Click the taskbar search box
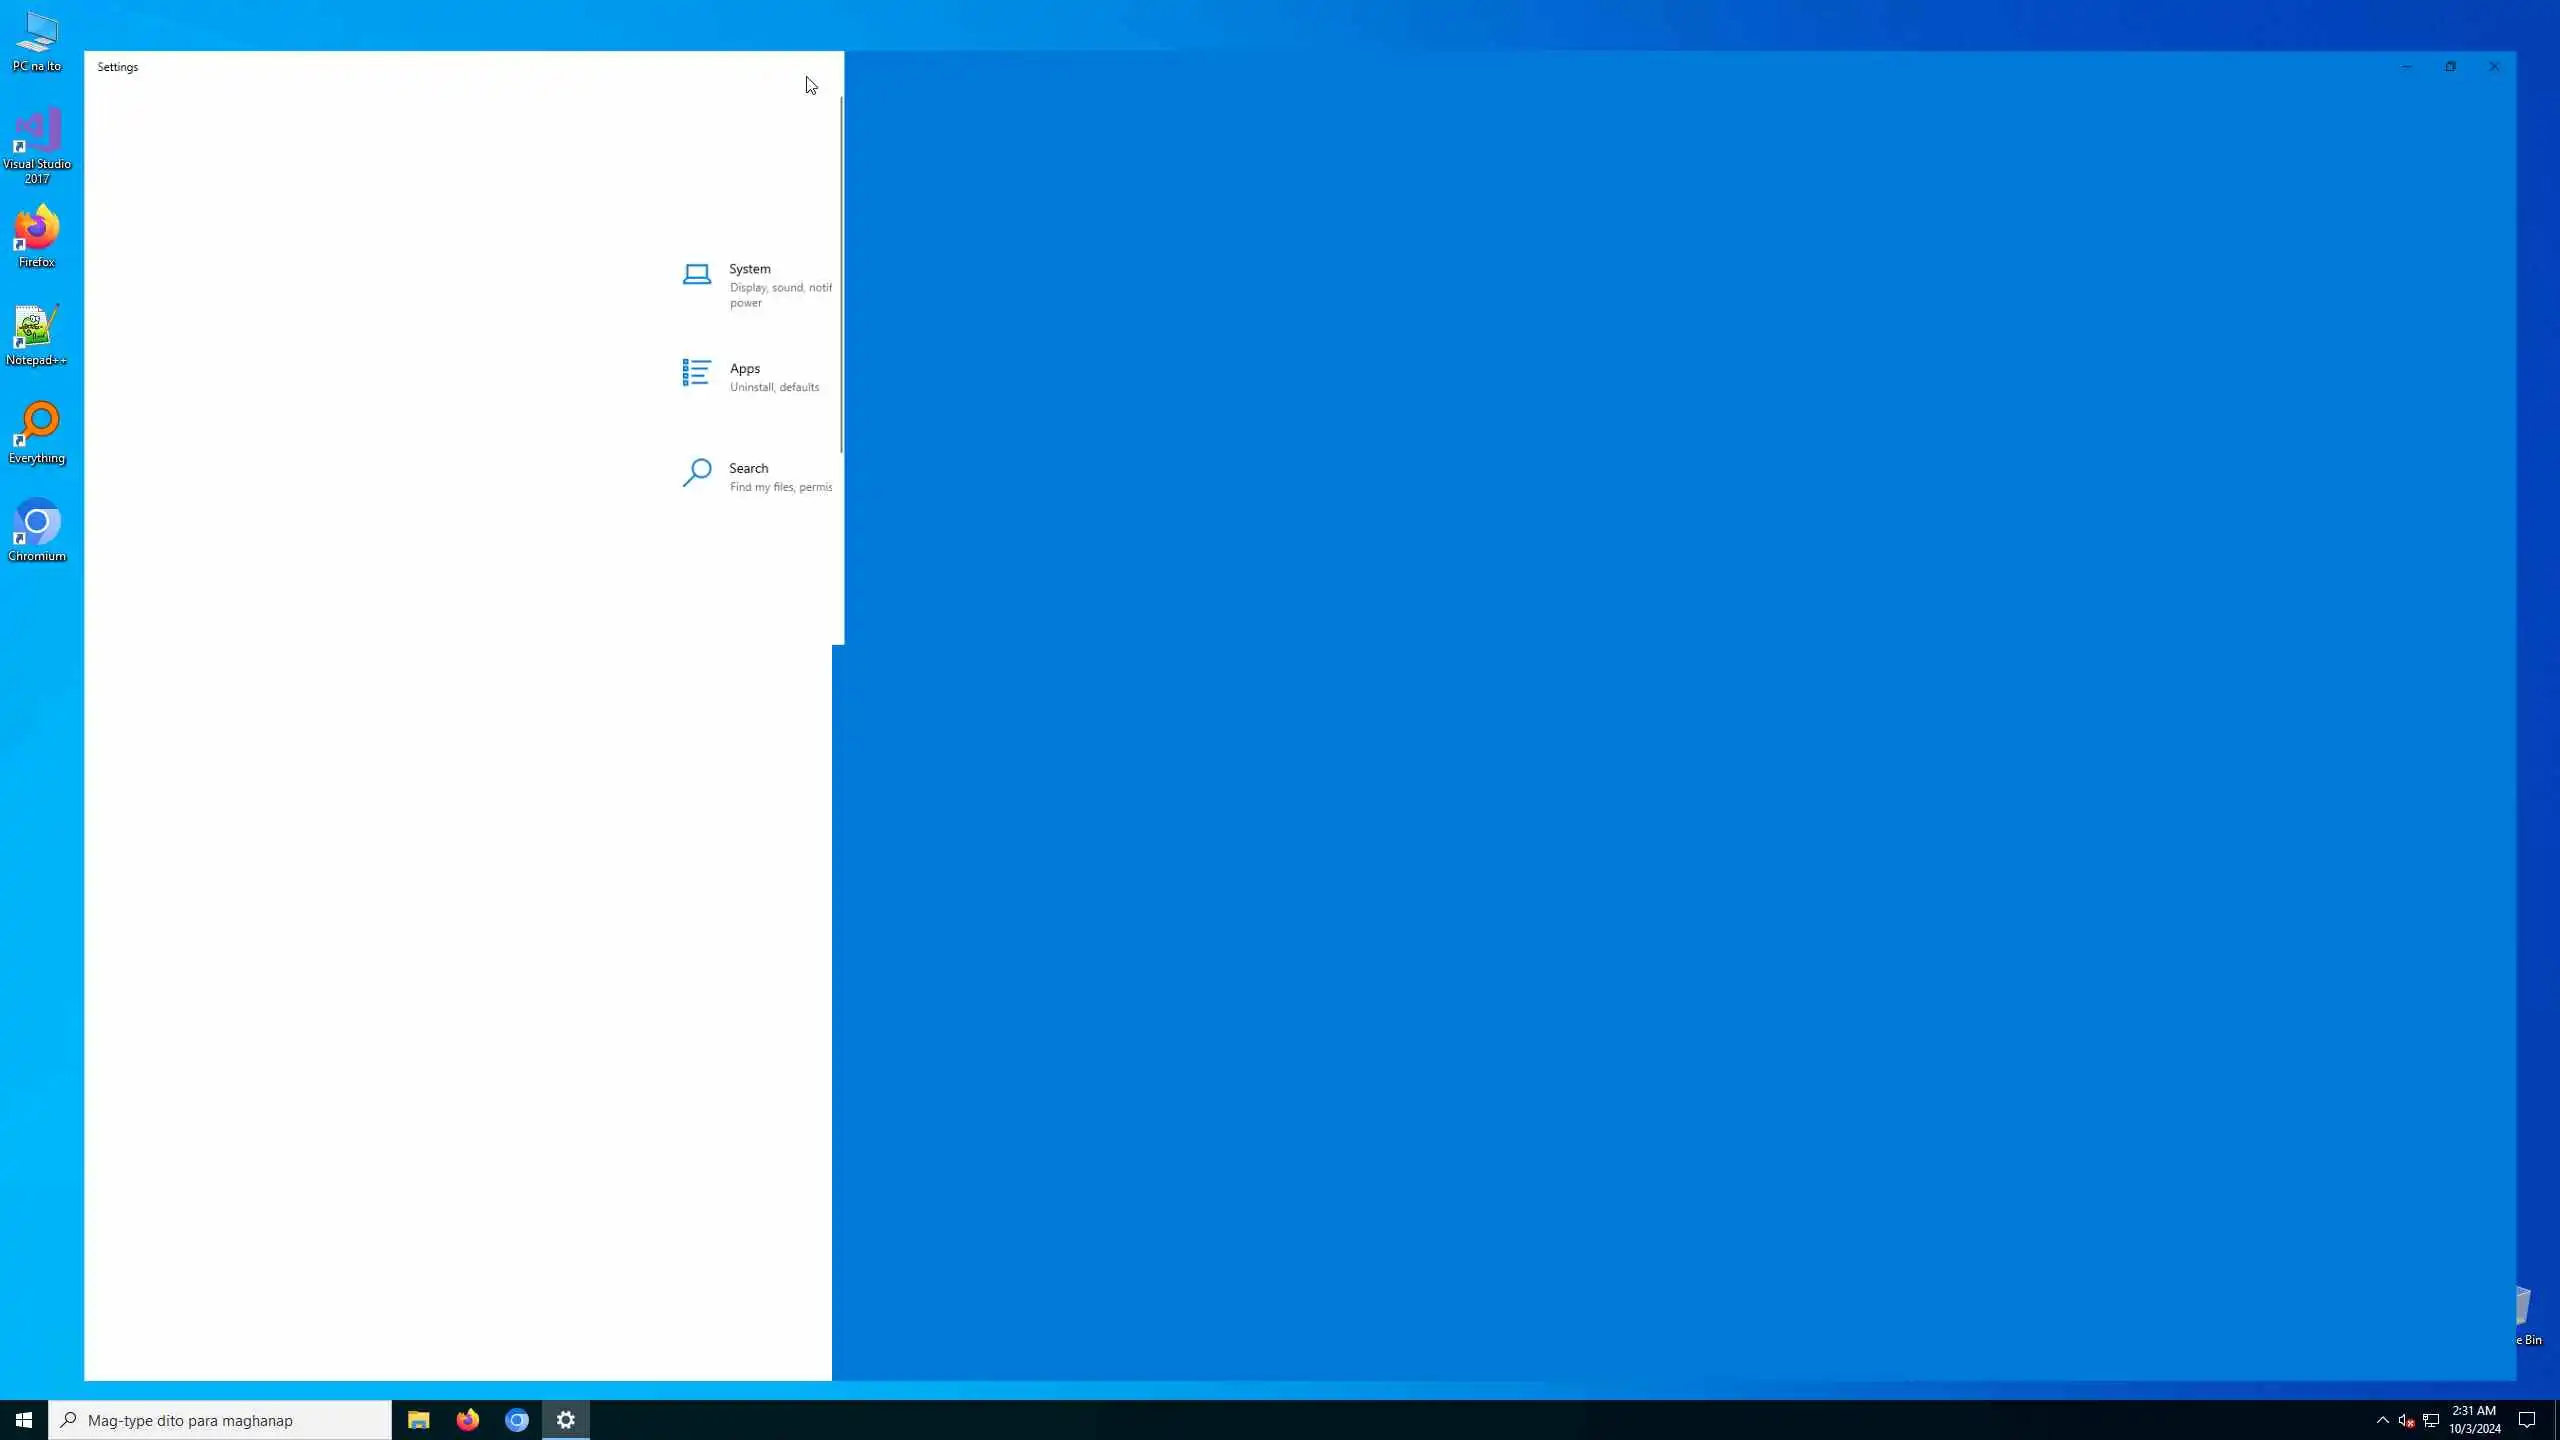 (220, 1420)
